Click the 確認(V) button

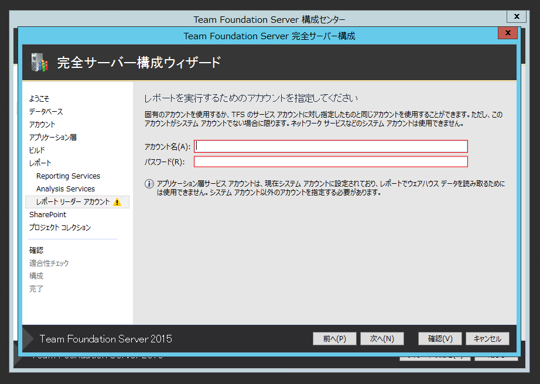(440, 339)
